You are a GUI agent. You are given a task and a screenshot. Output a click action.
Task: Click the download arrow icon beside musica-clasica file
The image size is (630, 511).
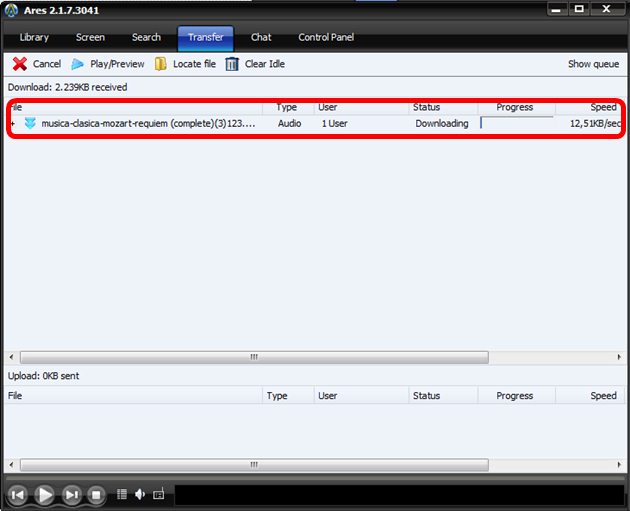[30, 123]
